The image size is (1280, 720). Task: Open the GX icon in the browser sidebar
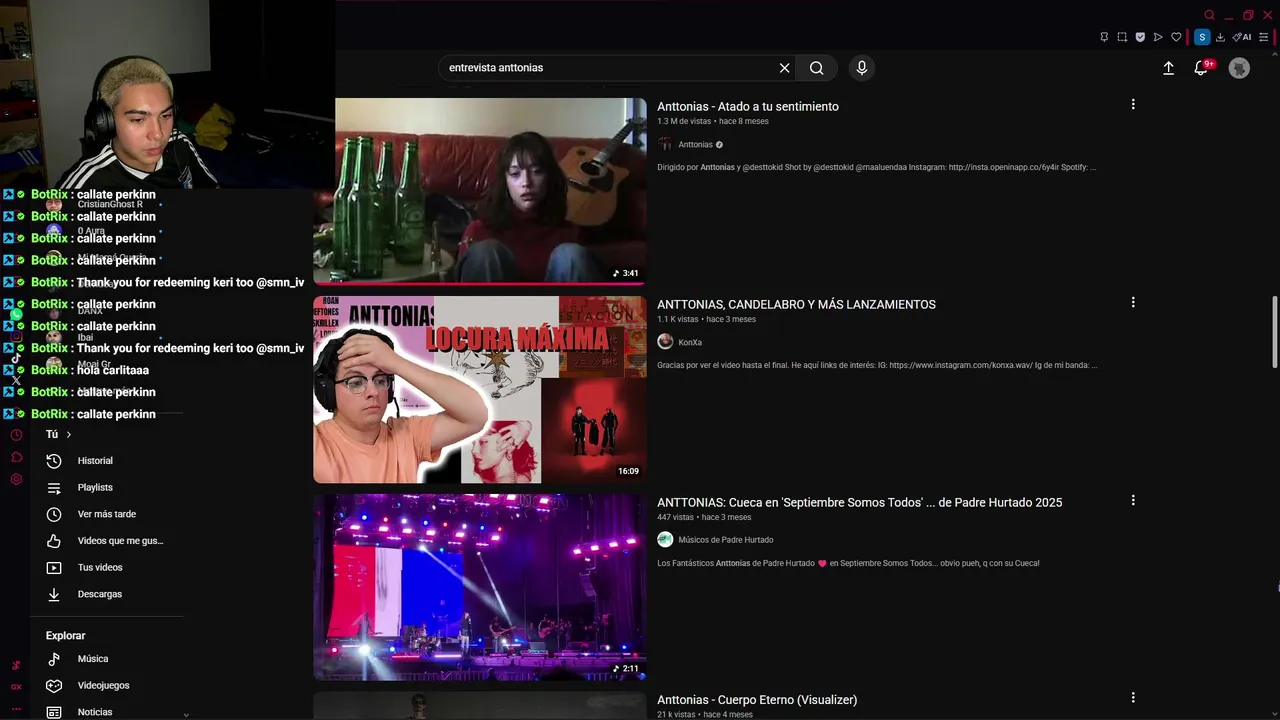(16, 687)
